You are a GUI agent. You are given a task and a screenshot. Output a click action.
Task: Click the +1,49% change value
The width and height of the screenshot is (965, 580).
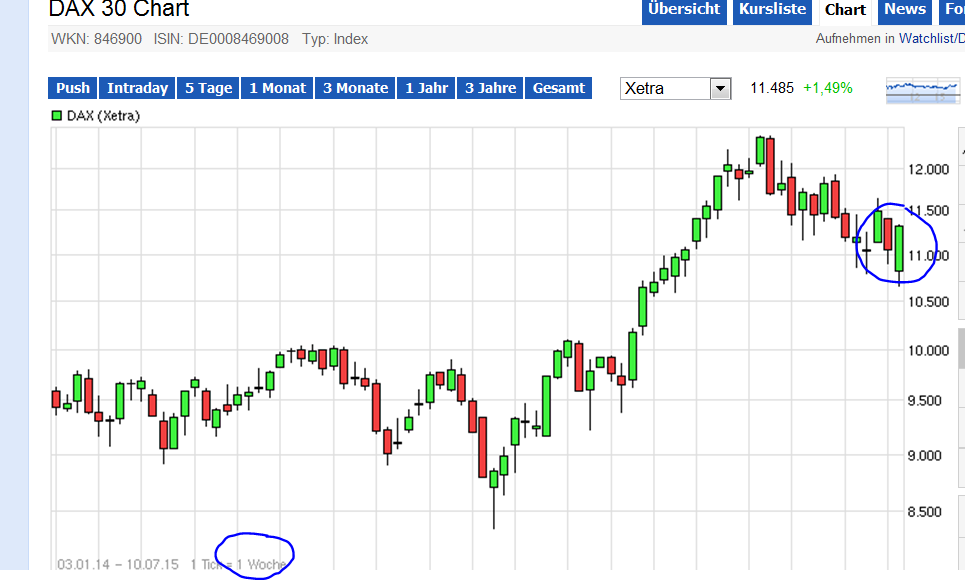[x=828, y=88]
